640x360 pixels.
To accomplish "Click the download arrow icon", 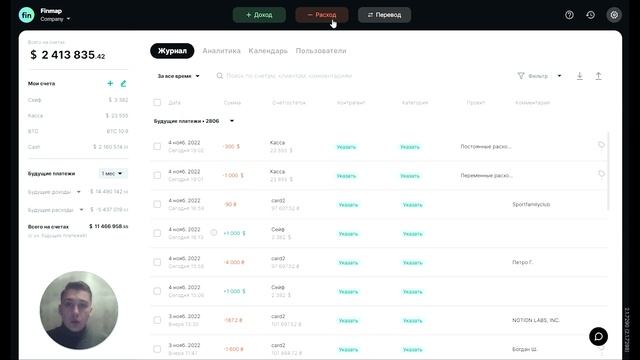I will click(x=580, y=76).
